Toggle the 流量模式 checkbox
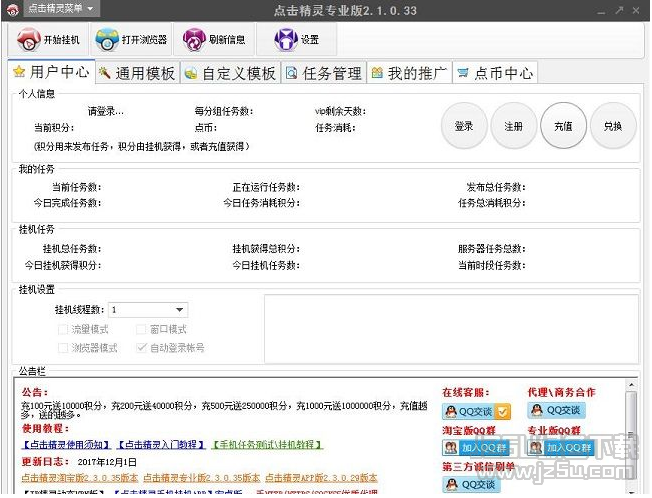The height and width of the screenshot is (498, 652). [63, 330]
